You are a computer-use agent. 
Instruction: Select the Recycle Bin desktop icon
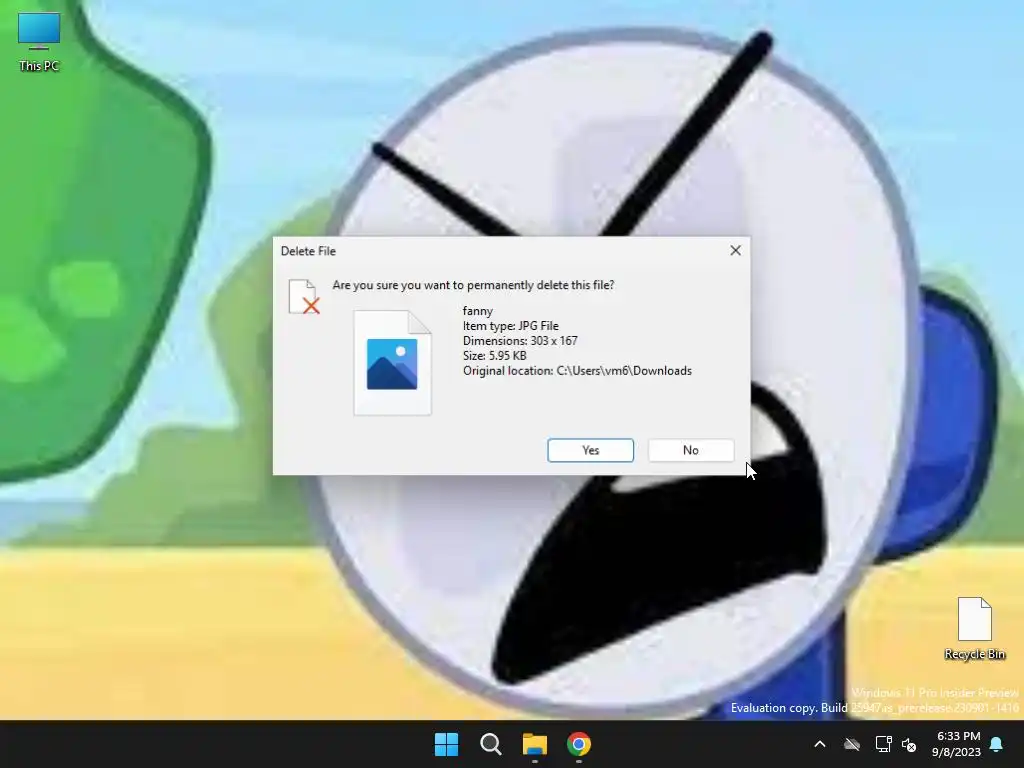(974, 628)
